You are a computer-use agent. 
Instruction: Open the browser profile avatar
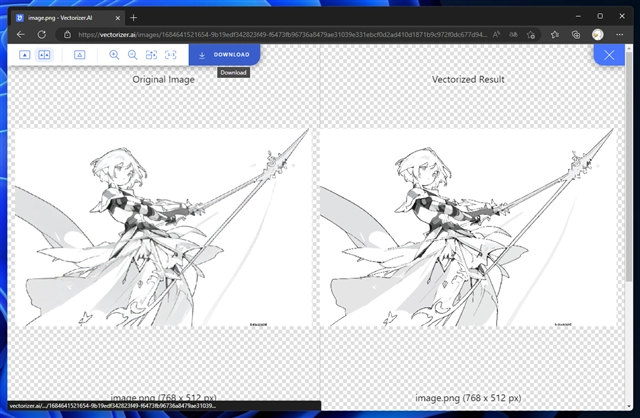[598, 35]
